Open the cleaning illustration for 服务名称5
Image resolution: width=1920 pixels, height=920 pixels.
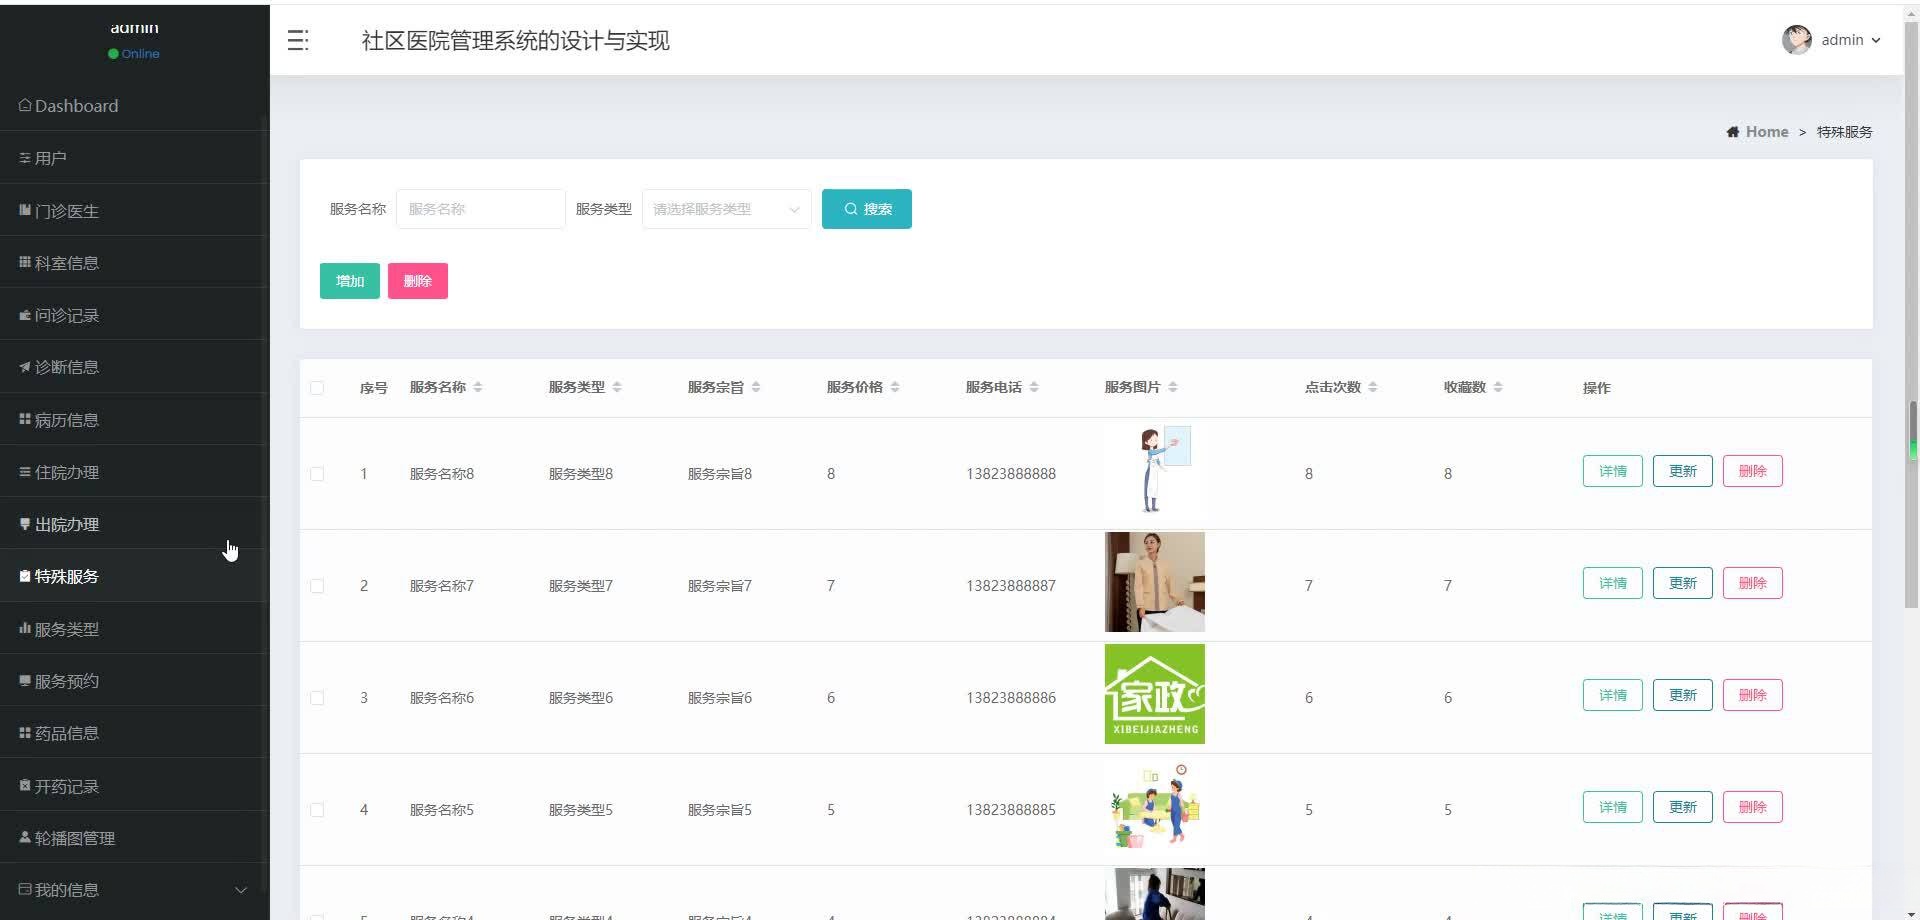pos(1154,806)
